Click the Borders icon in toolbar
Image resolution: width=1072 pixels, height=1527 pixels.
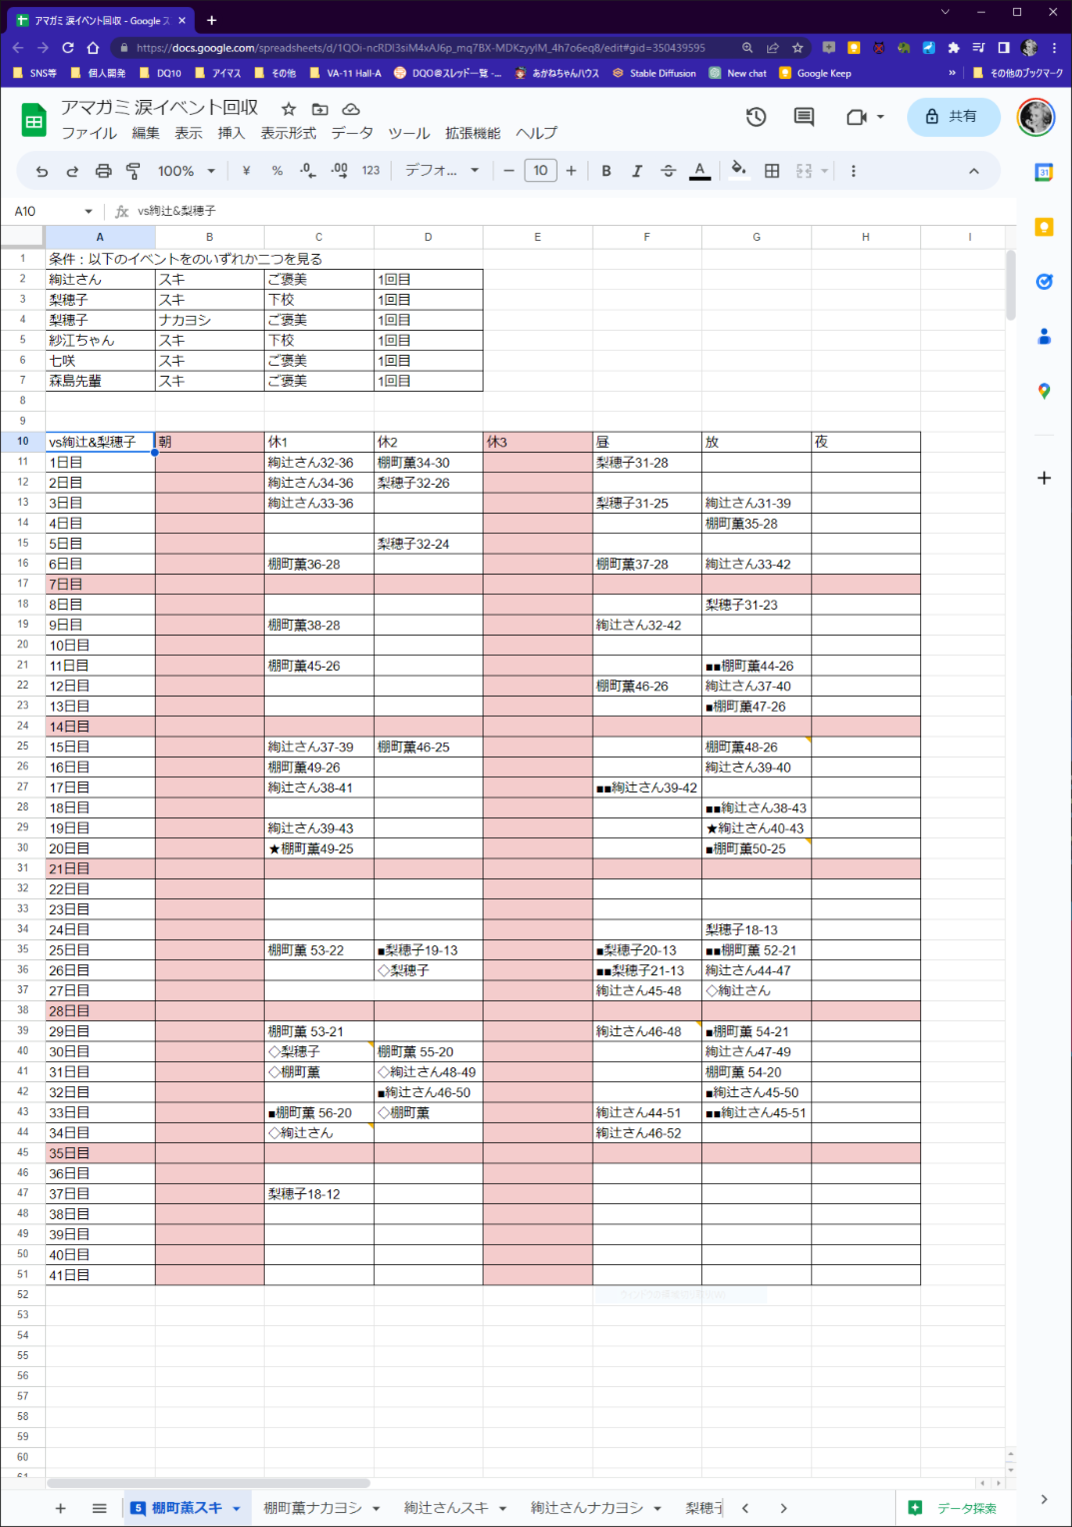click(772, 171)
